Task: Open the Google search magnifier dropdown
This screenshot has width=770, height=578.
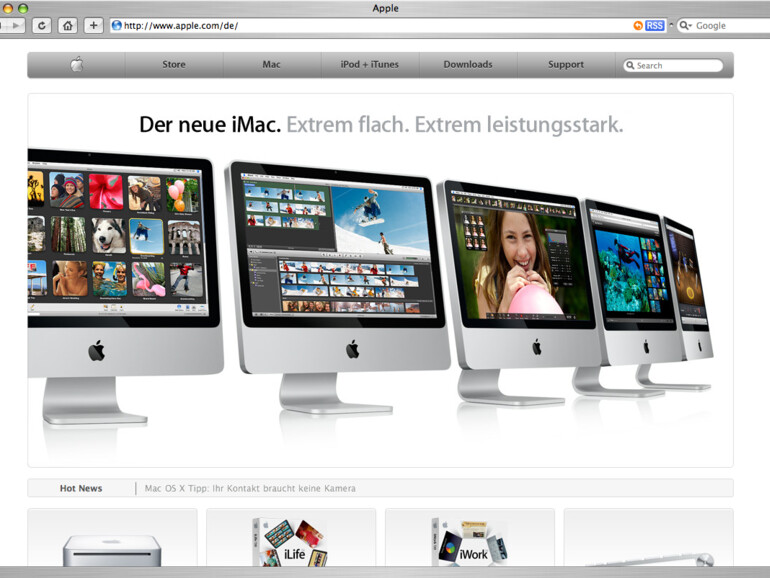Action: pos(686,26)
